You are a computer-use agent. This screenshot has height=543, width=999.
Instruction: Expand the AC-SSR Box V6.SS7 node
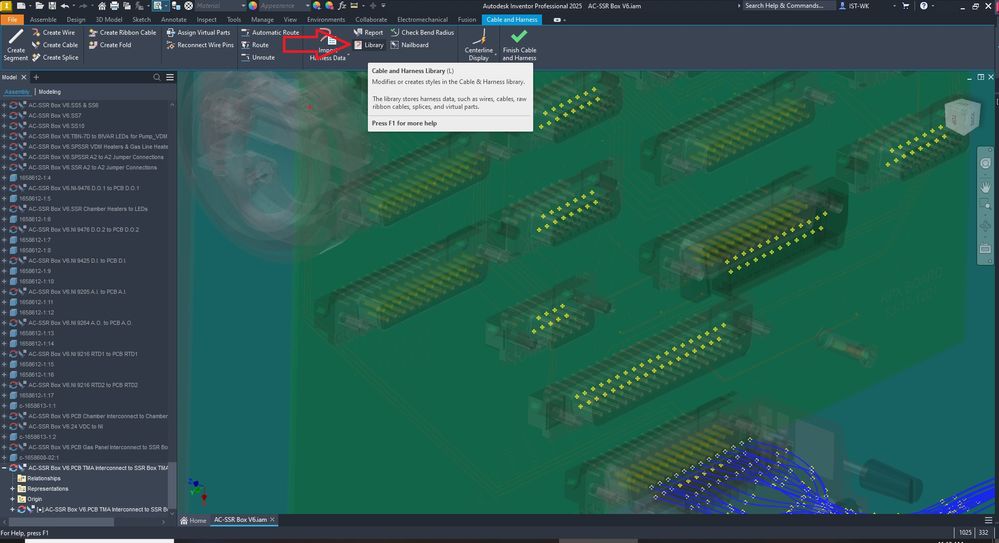click(4, 115)
